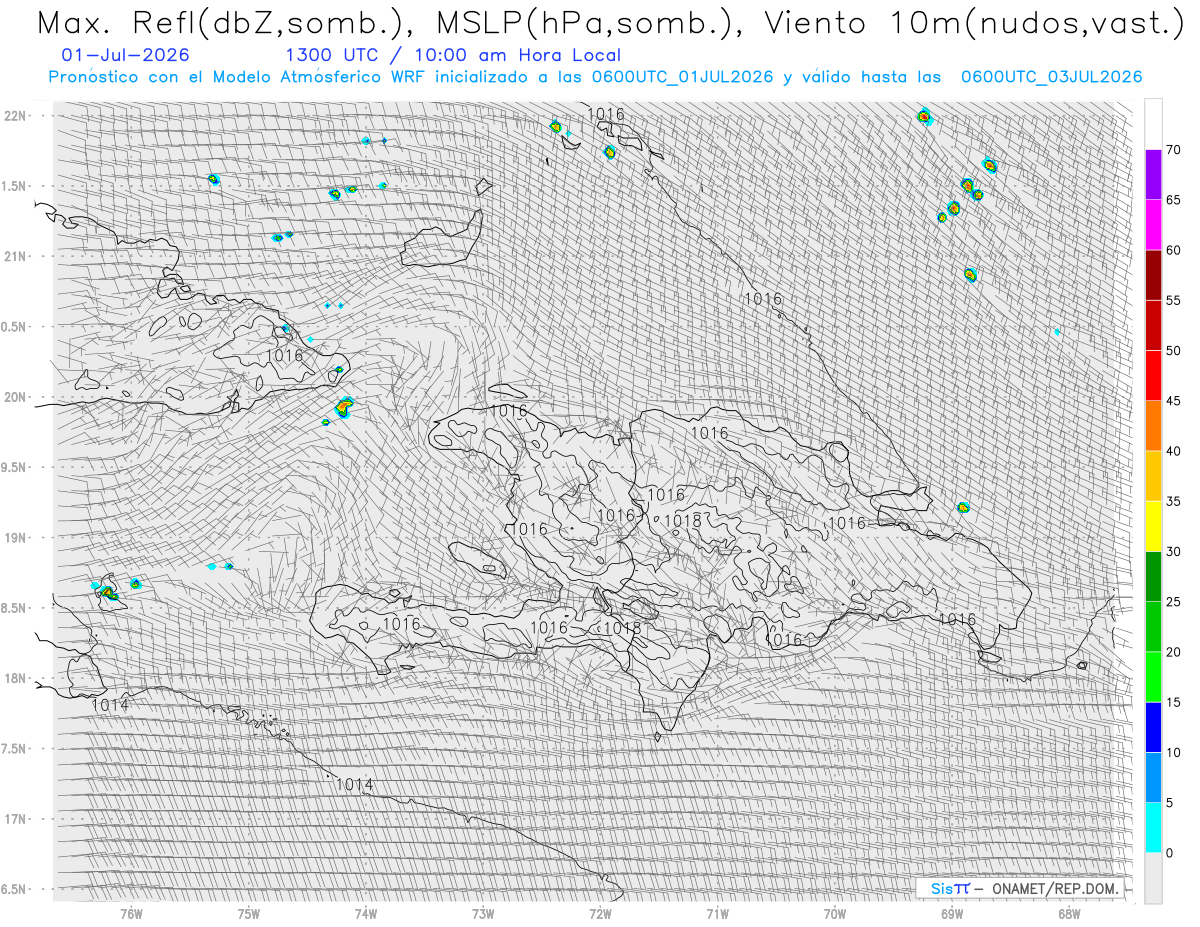Click the 18N latitude label
Screen dimensions: 1200x927
(x=16, y=679)
